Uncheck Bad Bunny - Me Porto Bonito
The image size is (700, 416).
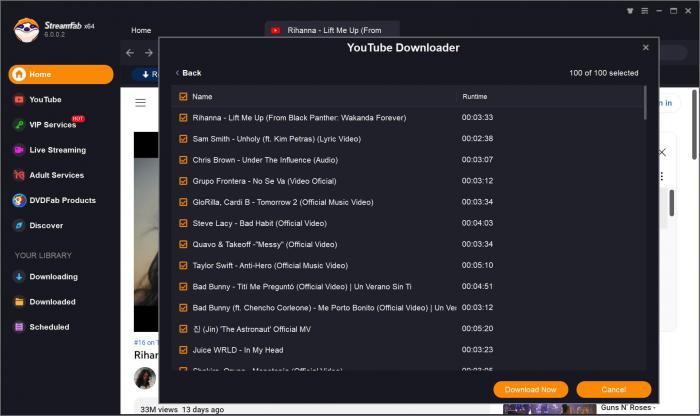[183, 308]
